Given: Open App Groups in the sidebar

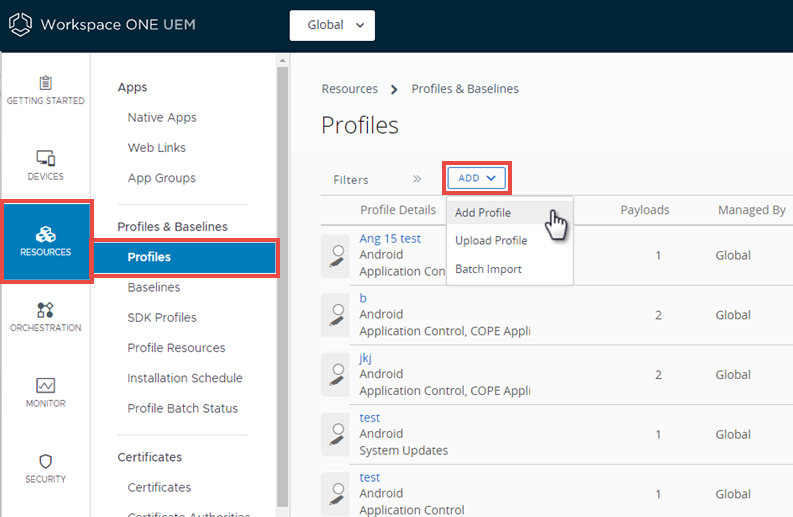Looking at the screenshot, I should pos(162,178).
